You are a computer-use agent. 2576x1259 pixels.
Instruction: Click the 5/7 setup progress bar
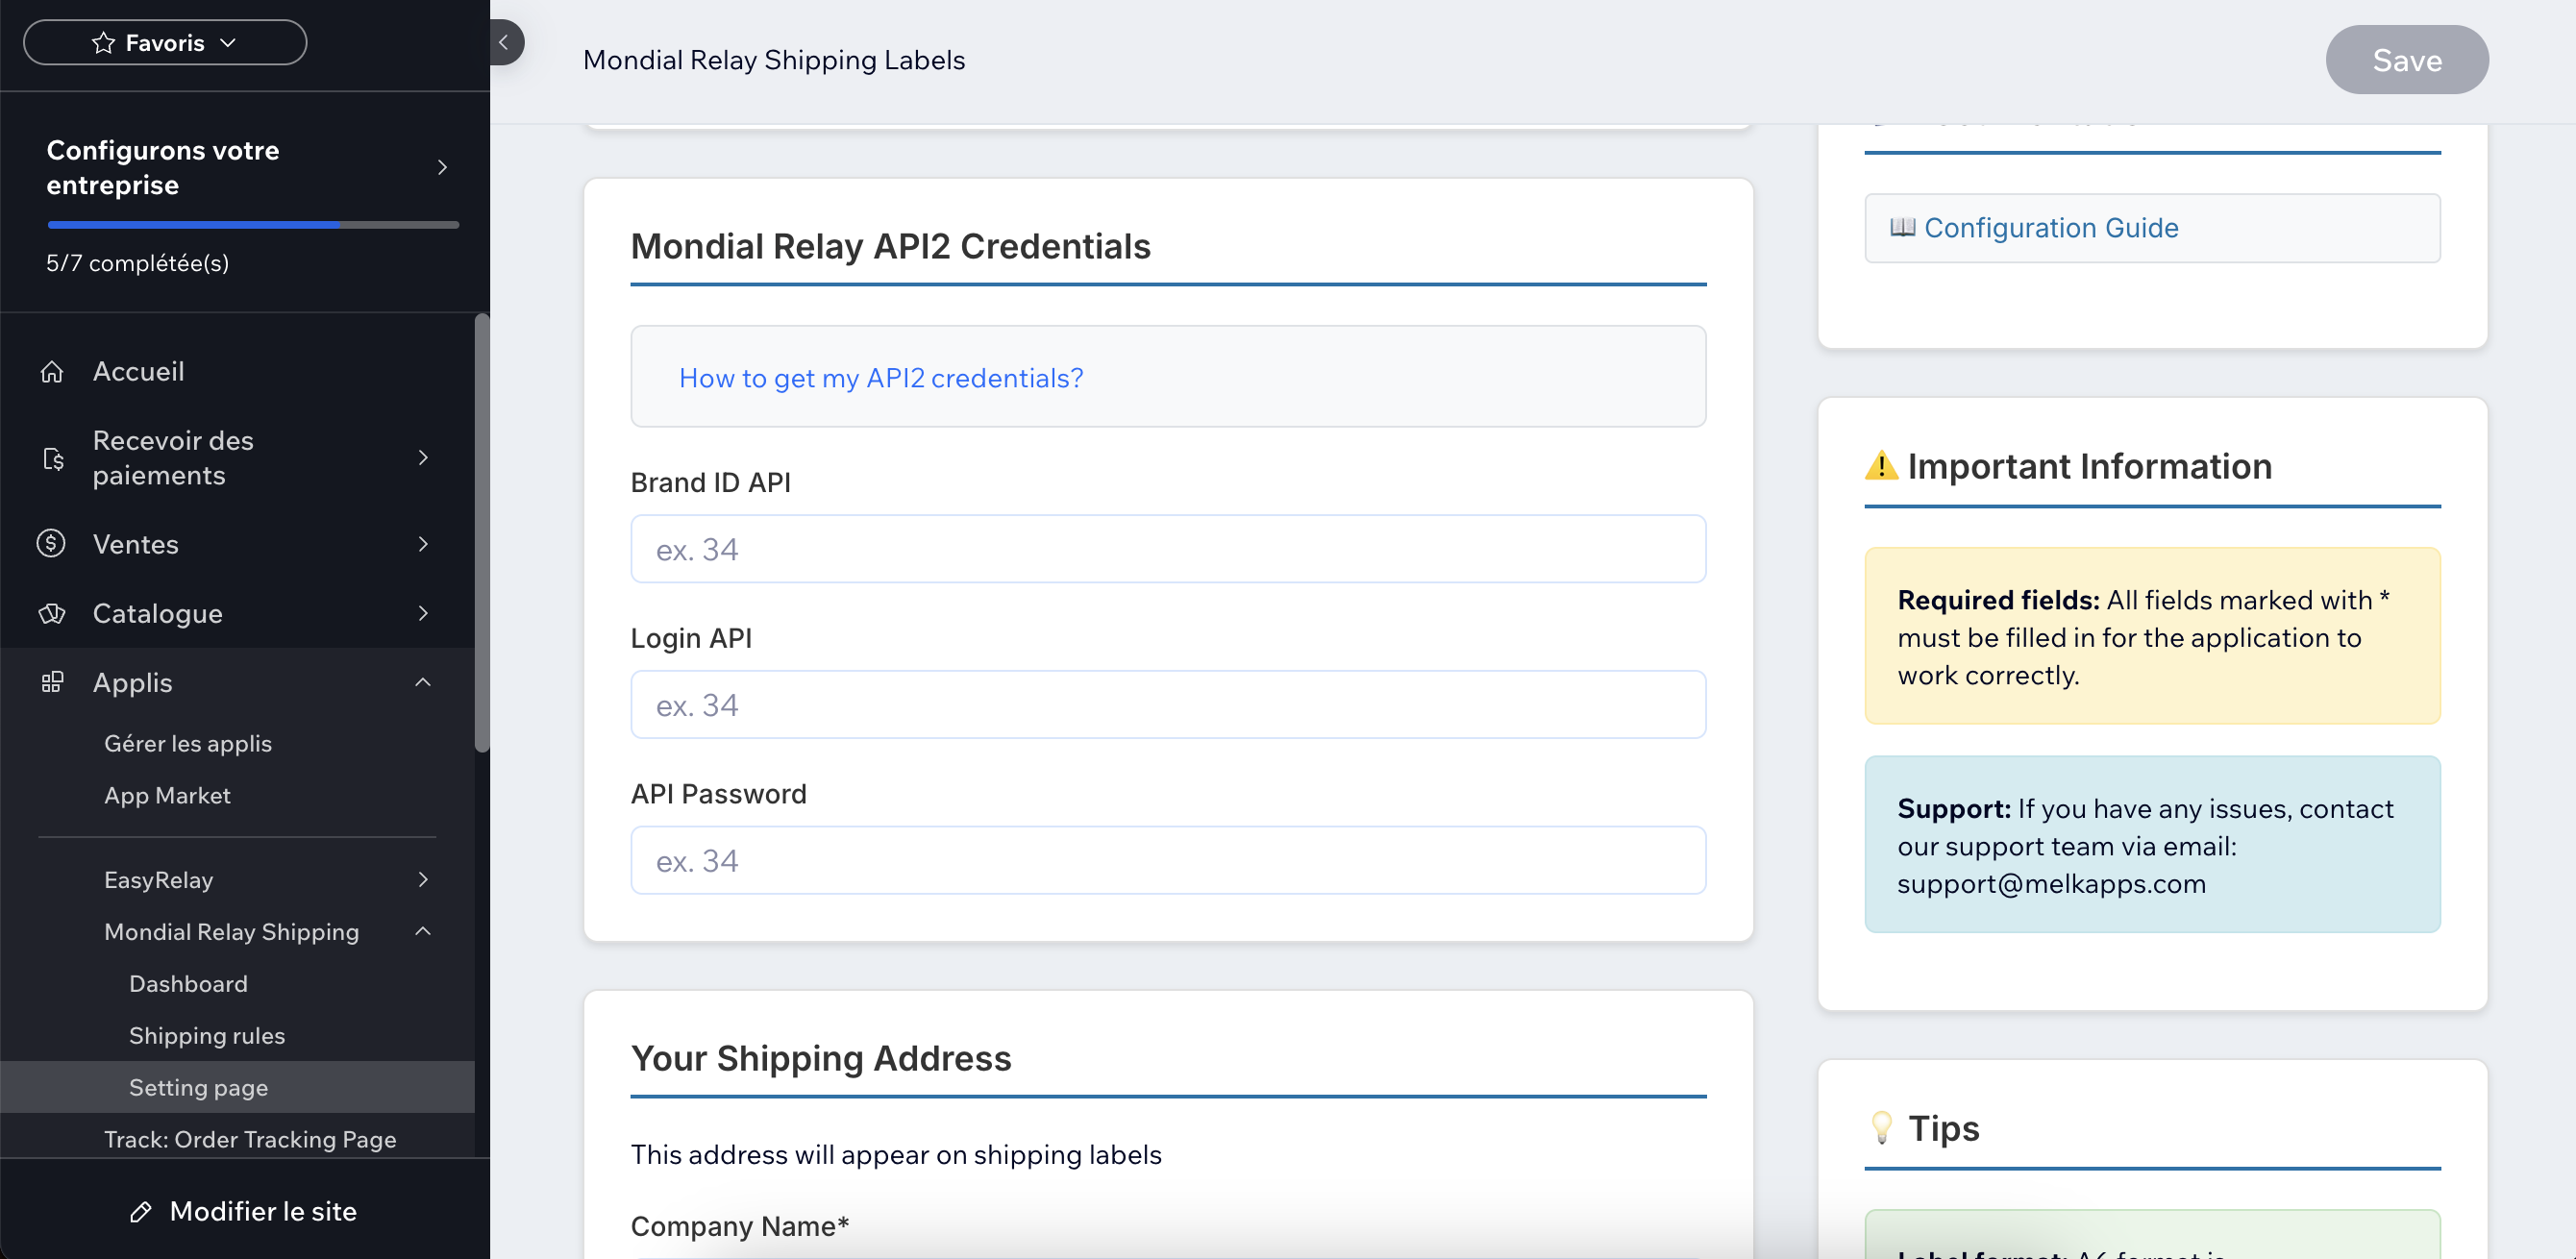(x=252, y=225)
